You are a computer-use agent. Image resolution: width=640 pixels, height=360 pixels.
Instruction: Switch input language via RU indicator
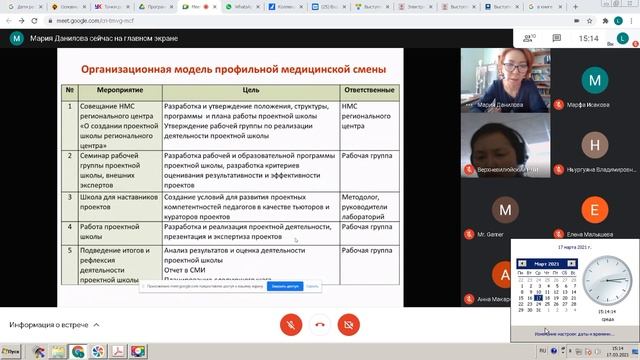[x=542, y=351]
